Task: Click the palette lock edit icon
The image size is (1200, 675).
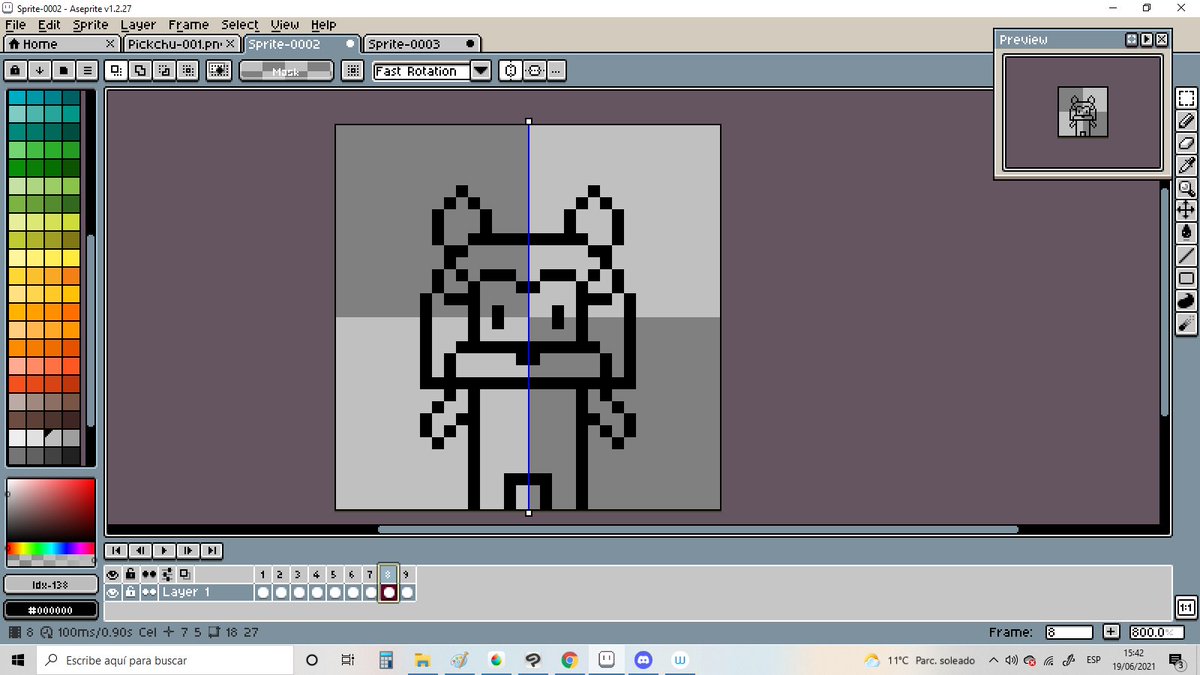Action: 15,71
